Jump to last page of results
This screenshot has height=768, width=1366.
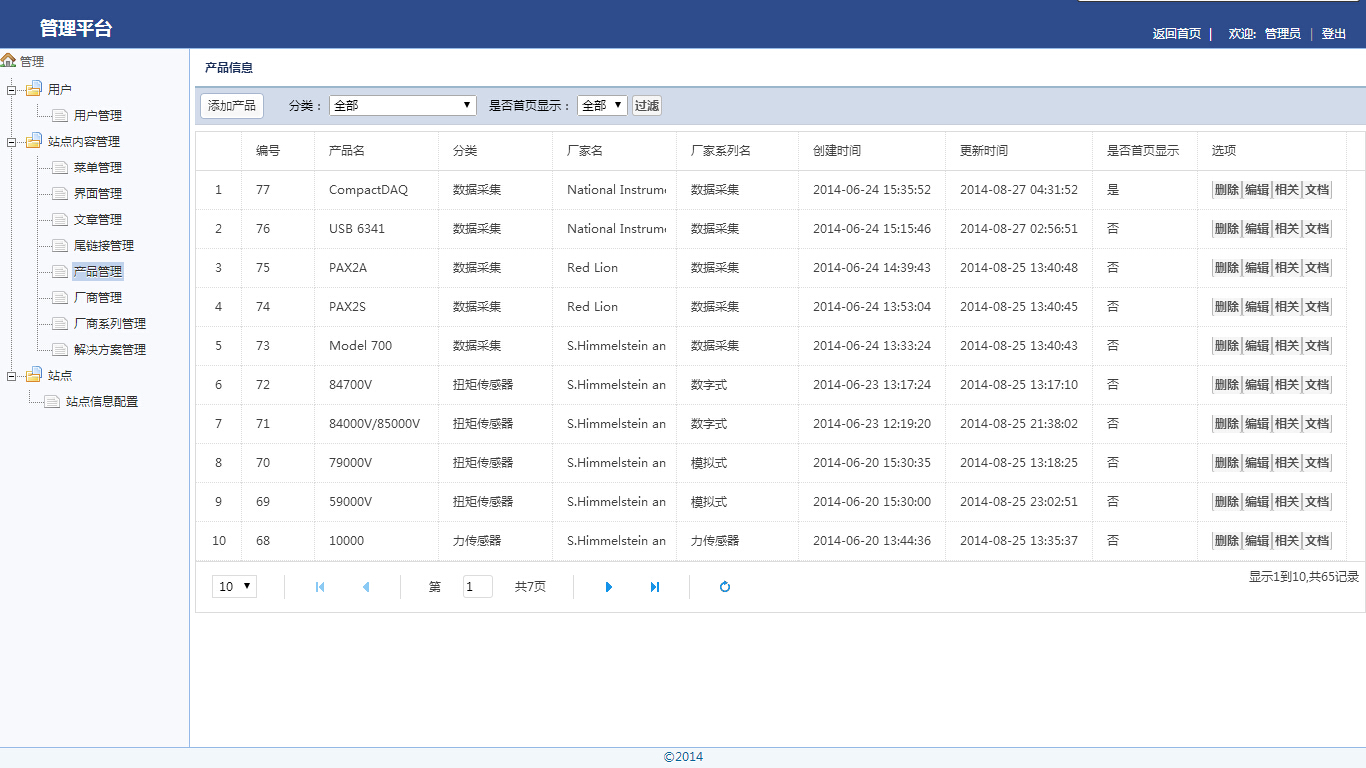(655, 587)
